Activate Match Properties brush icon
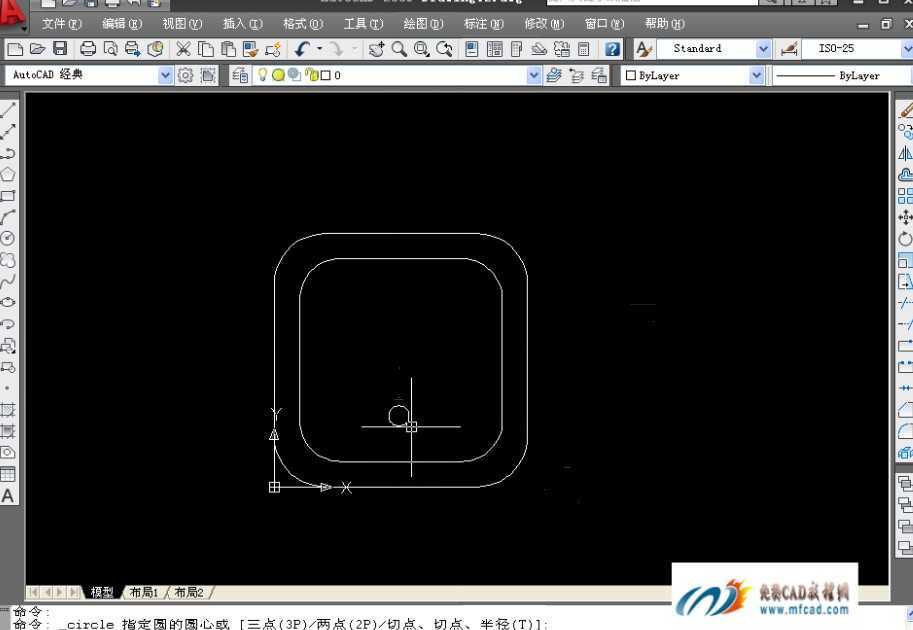Viewport: 913px width, 630px height. coord(250,49)
